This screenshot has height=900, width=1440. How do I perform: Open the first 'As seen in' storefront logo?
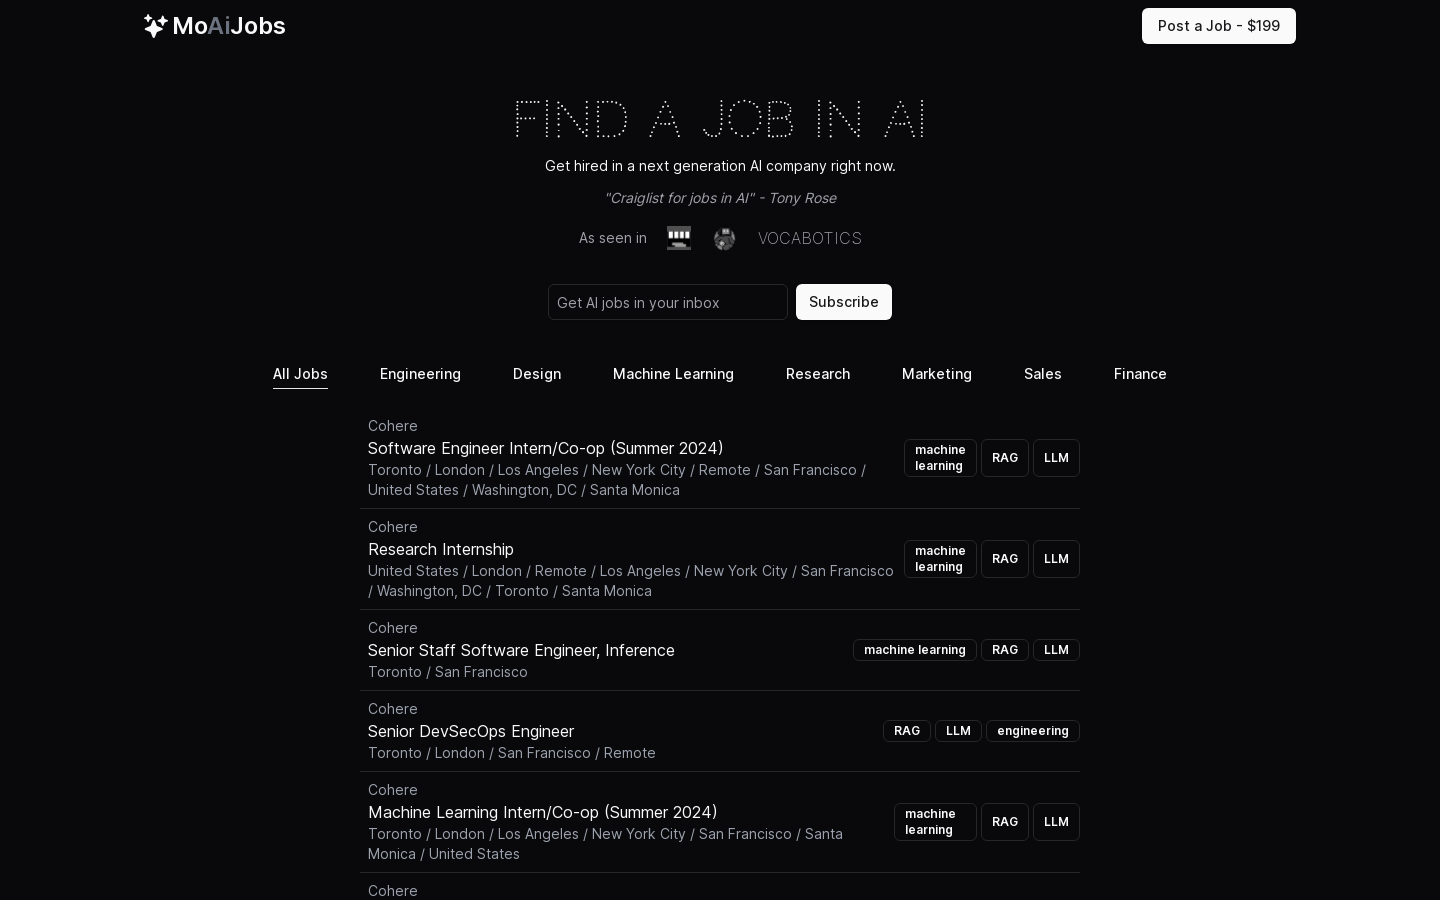[679, 238]
